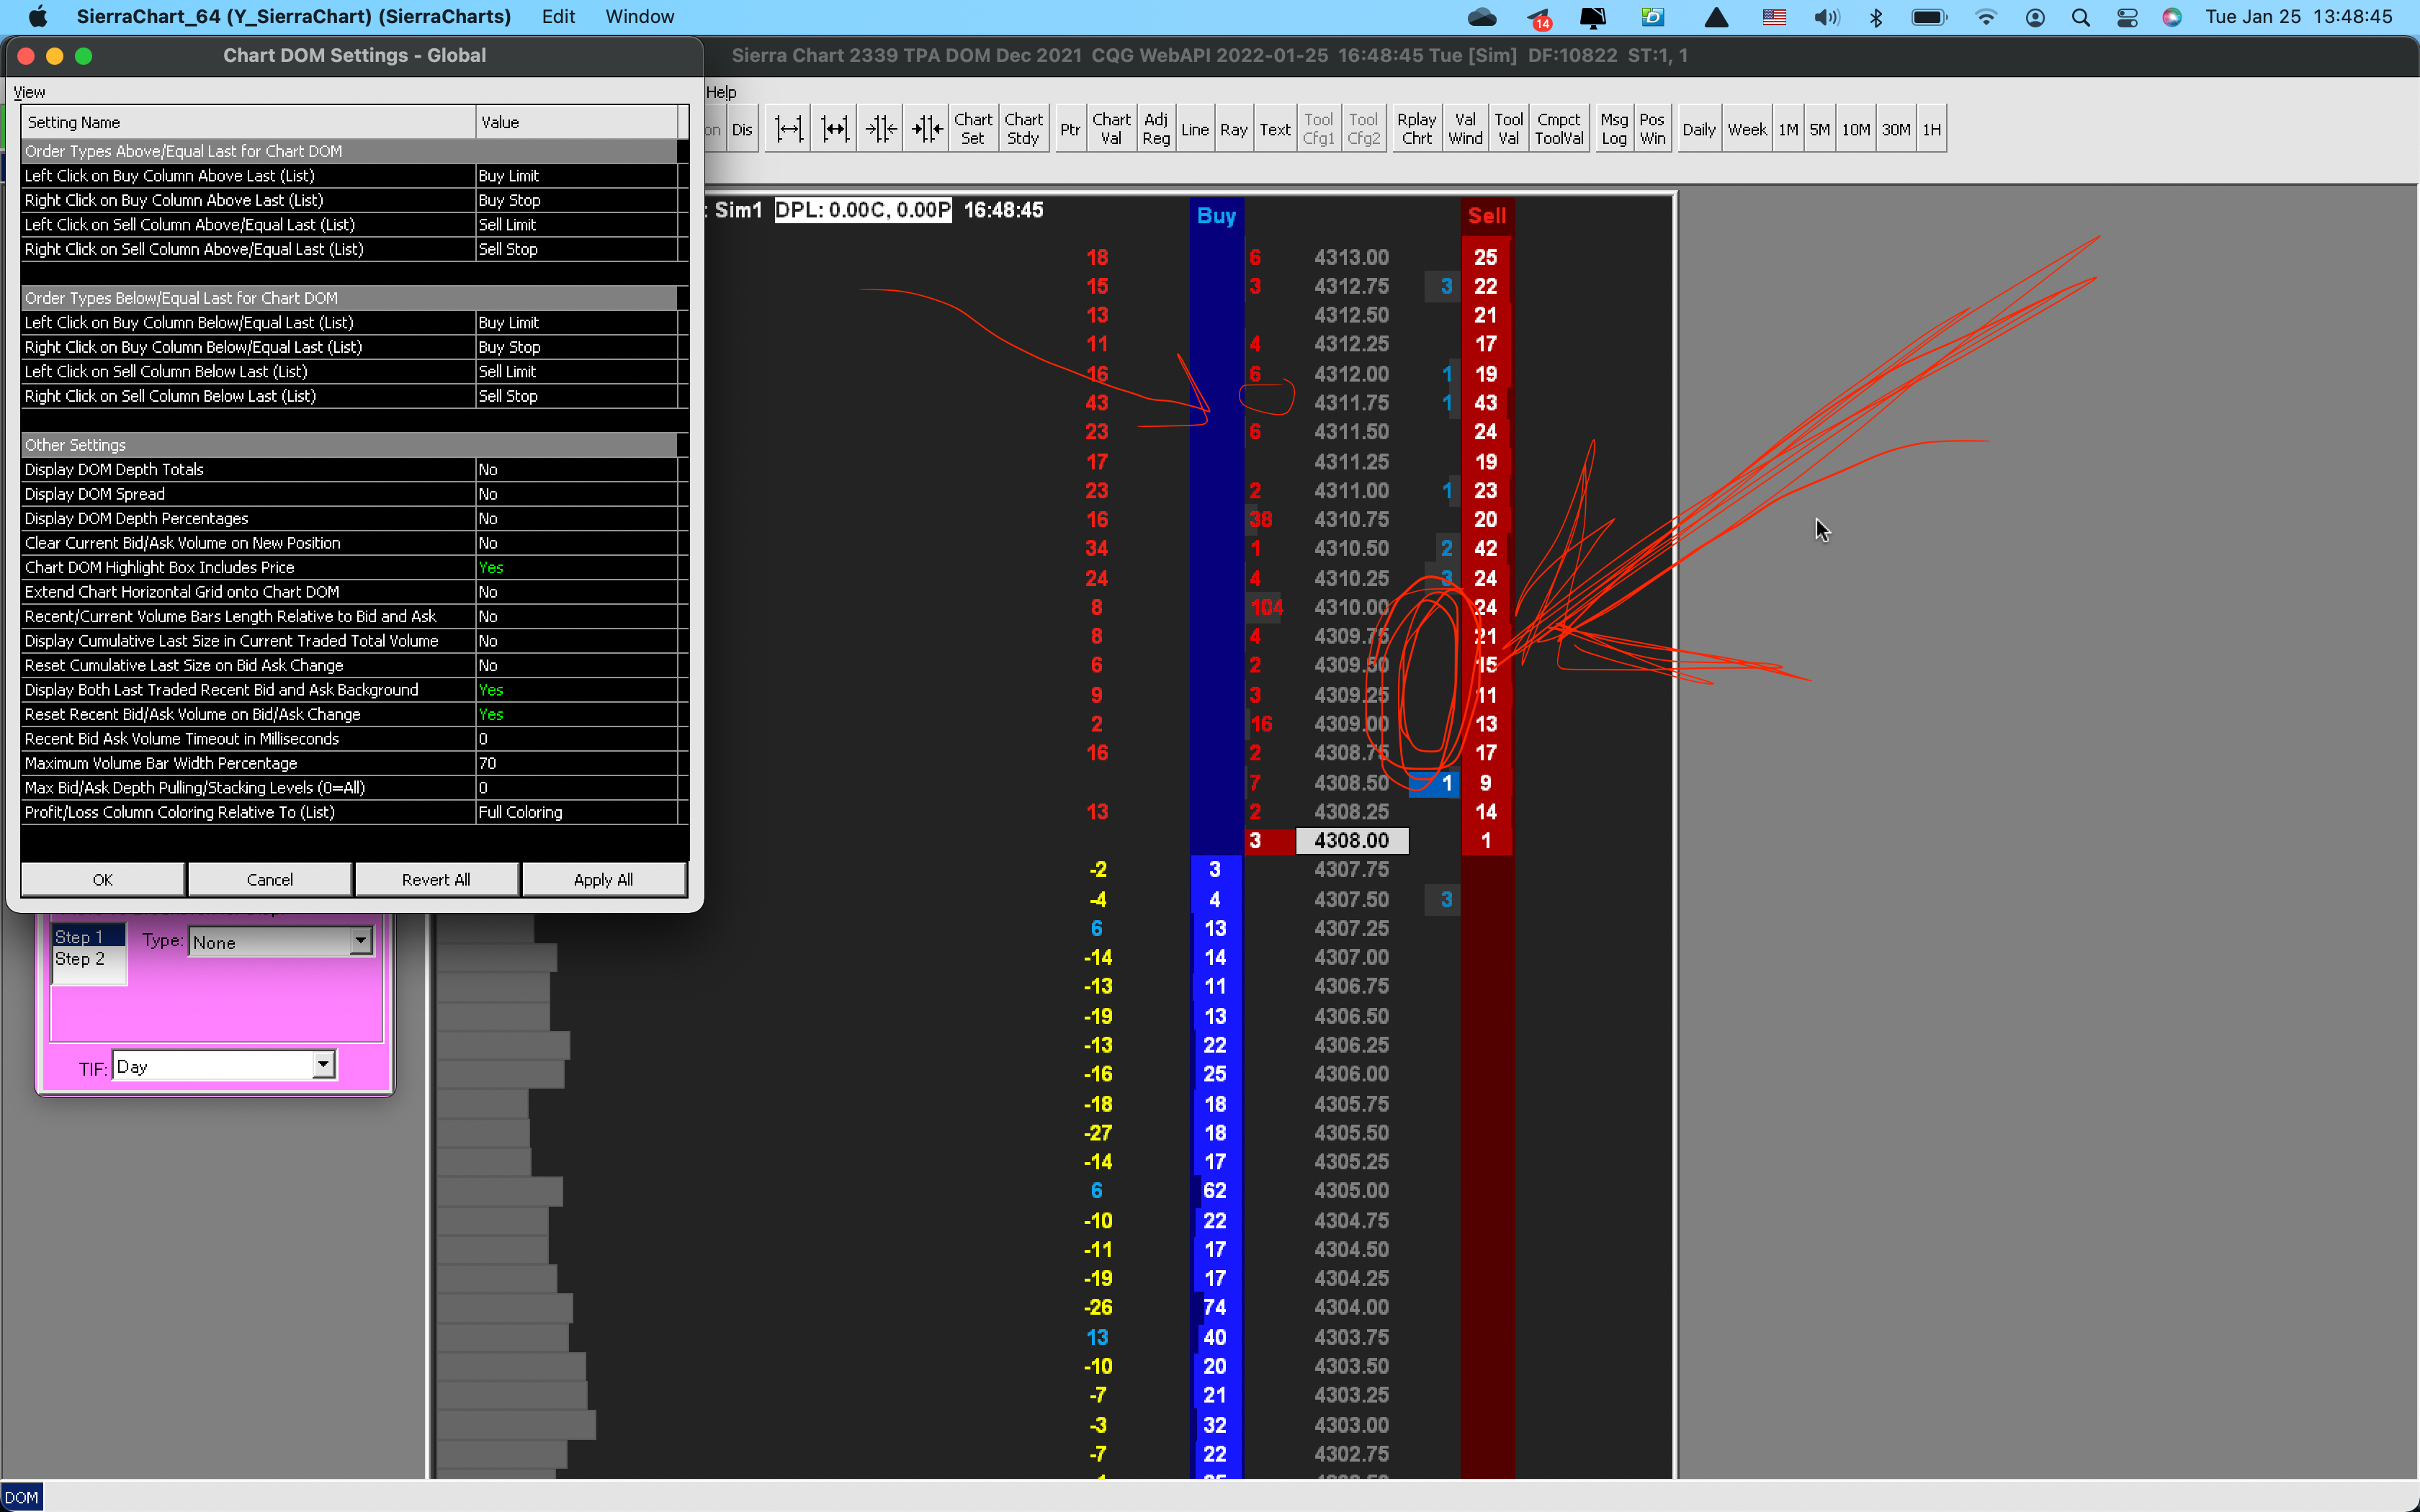
Task: Click the bold outward-arrows bar spacing icon
Action: click(834, 129)
